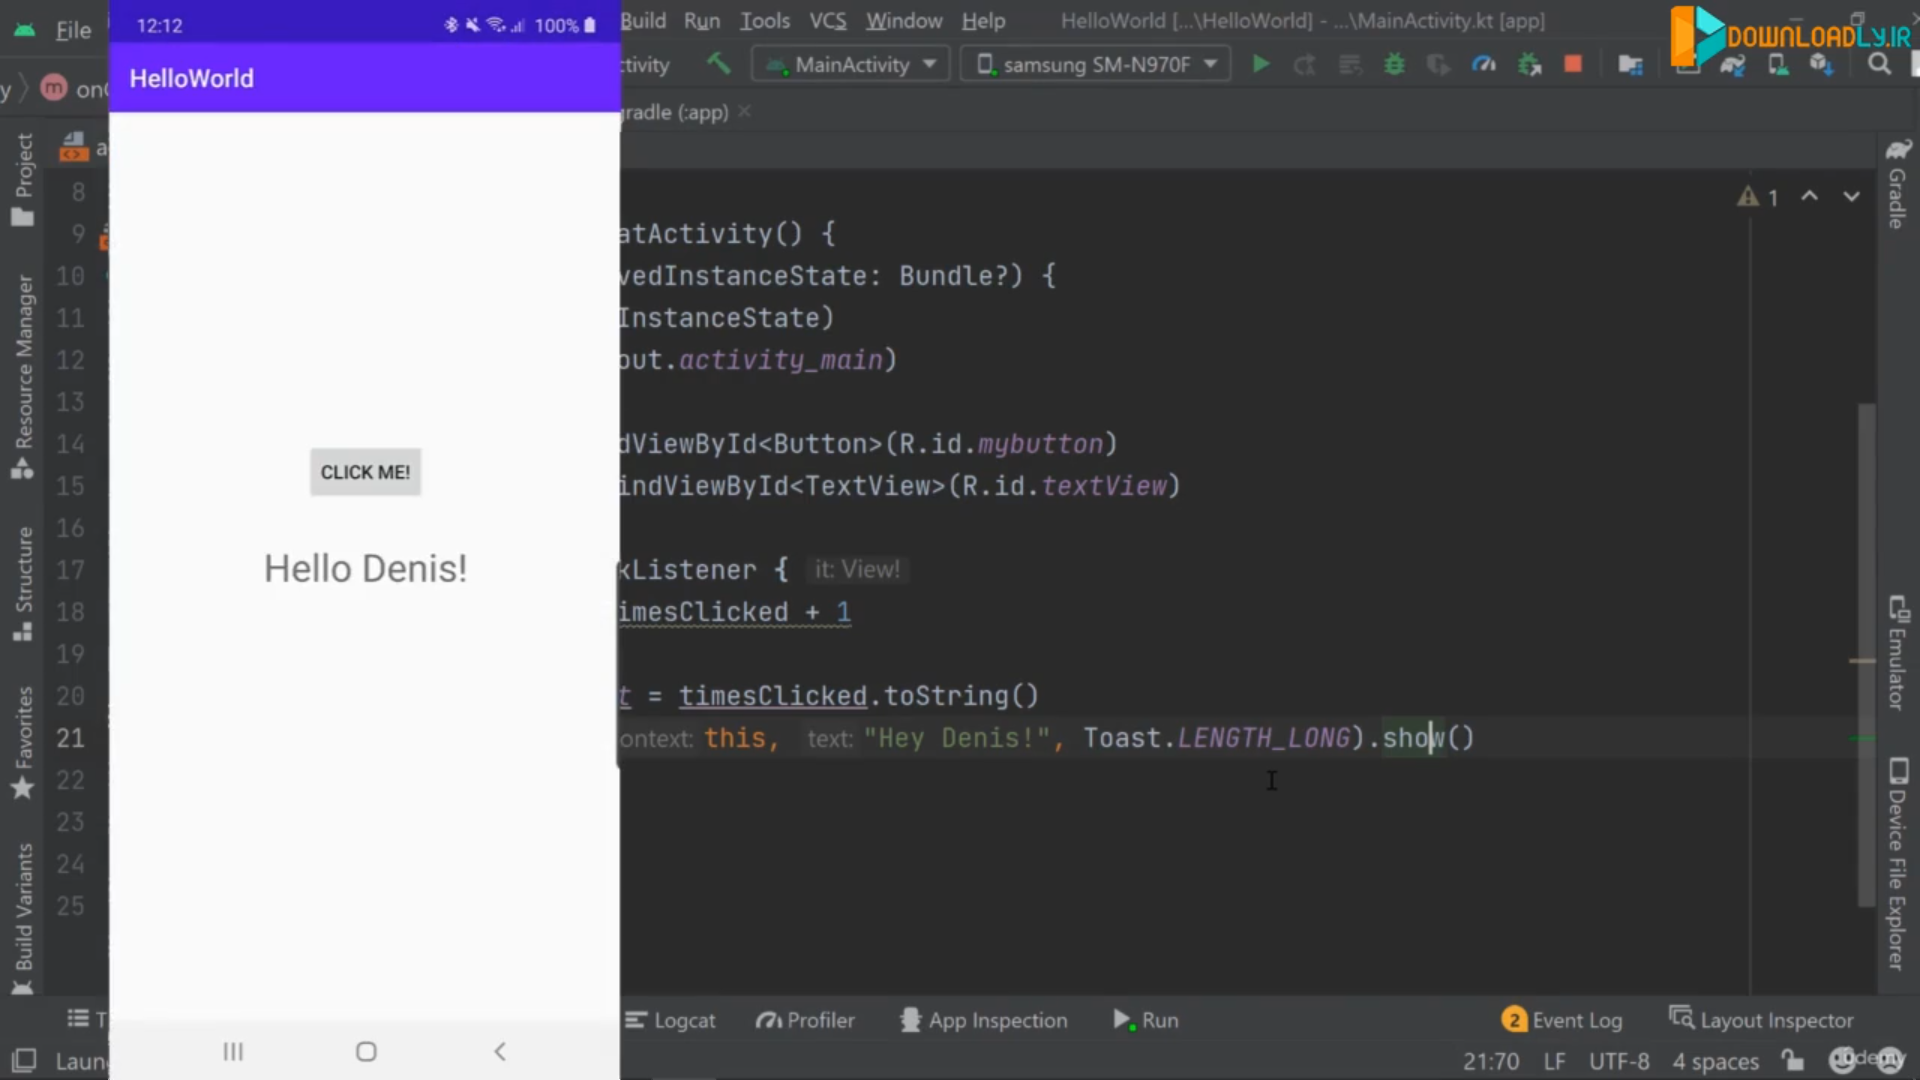Stop the running app with red square
Viewport: 1920px width, 1080px height.
[1573, 65]
